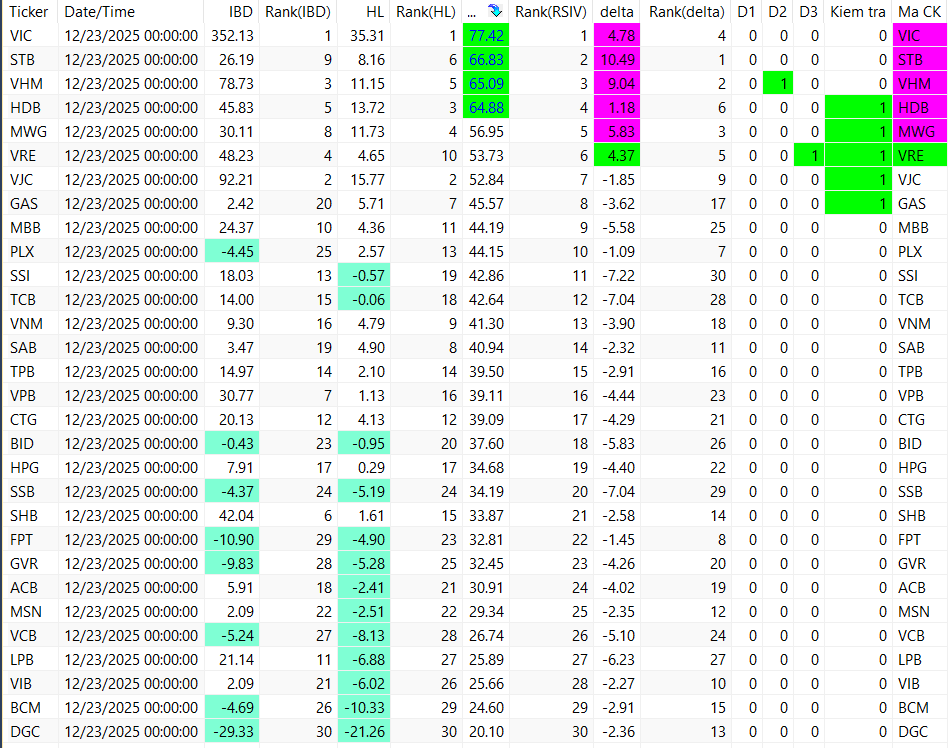
Task: Click IBD value -10.90 for FPT
Action: pyautogui.click(x=232, y=539)
